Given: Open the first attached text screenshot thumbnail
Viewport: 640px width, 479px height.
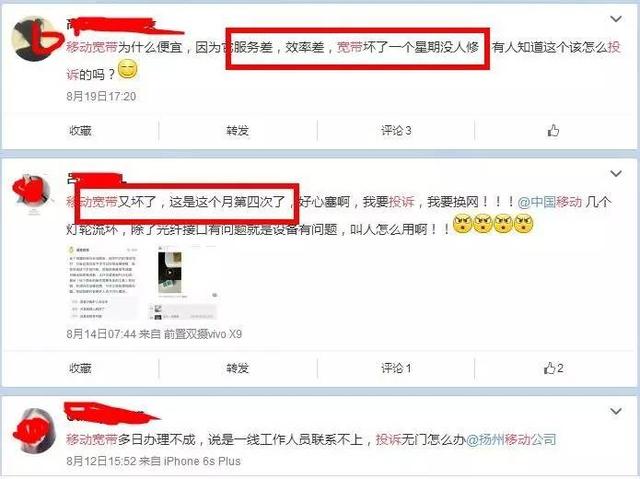Looking at the screenshot, I should click(103, 282).
